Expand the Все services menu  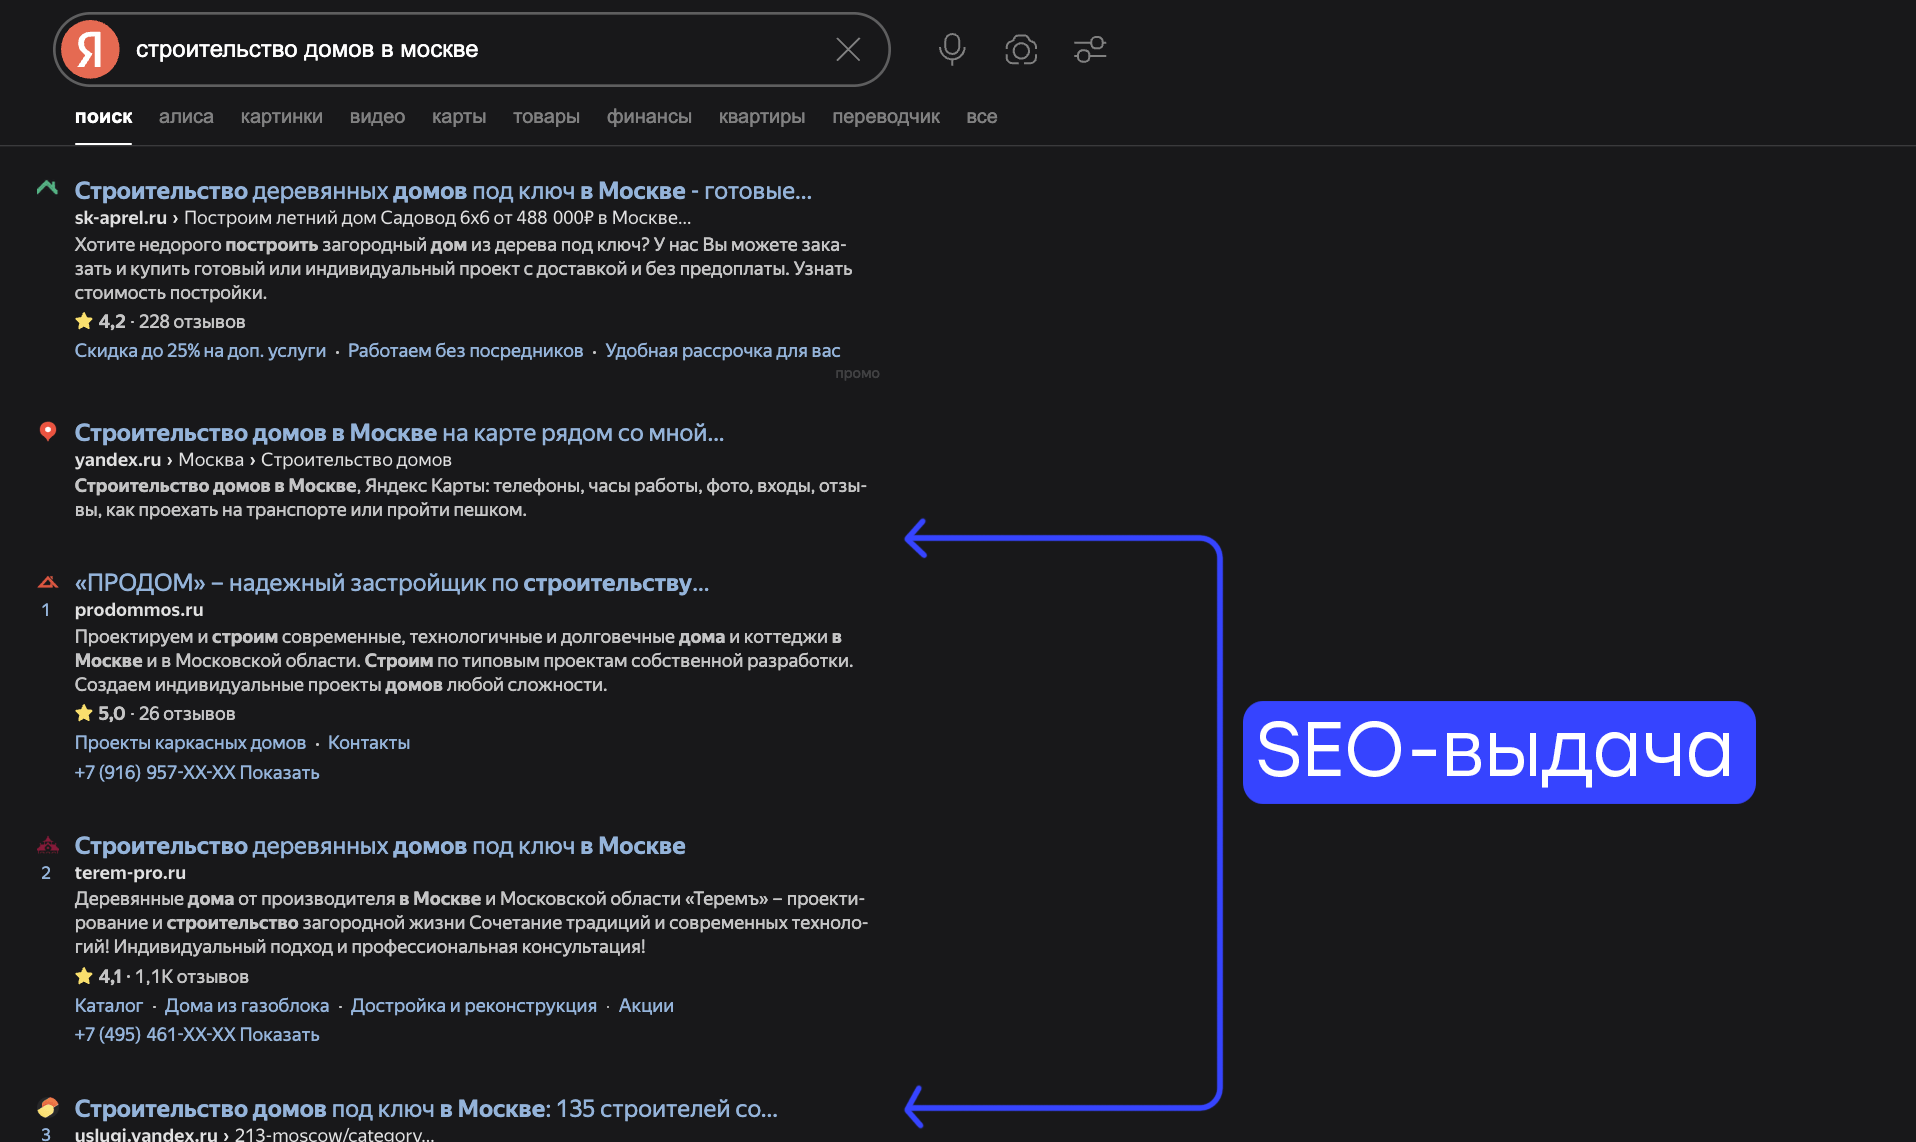(981, 117)
